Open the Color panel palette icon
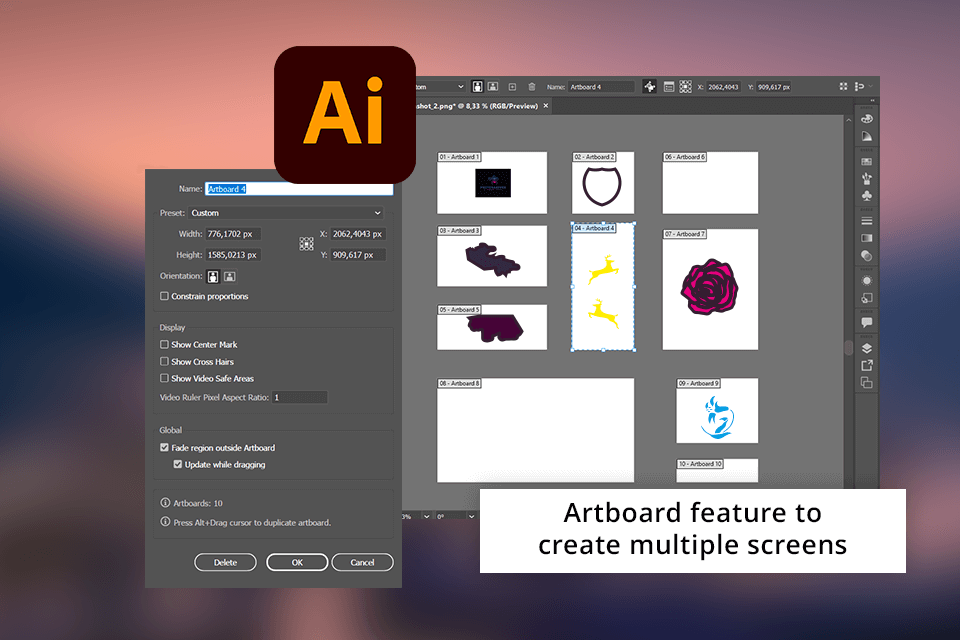The height and width of the screenshot is (640, 960). click(866, 119)
